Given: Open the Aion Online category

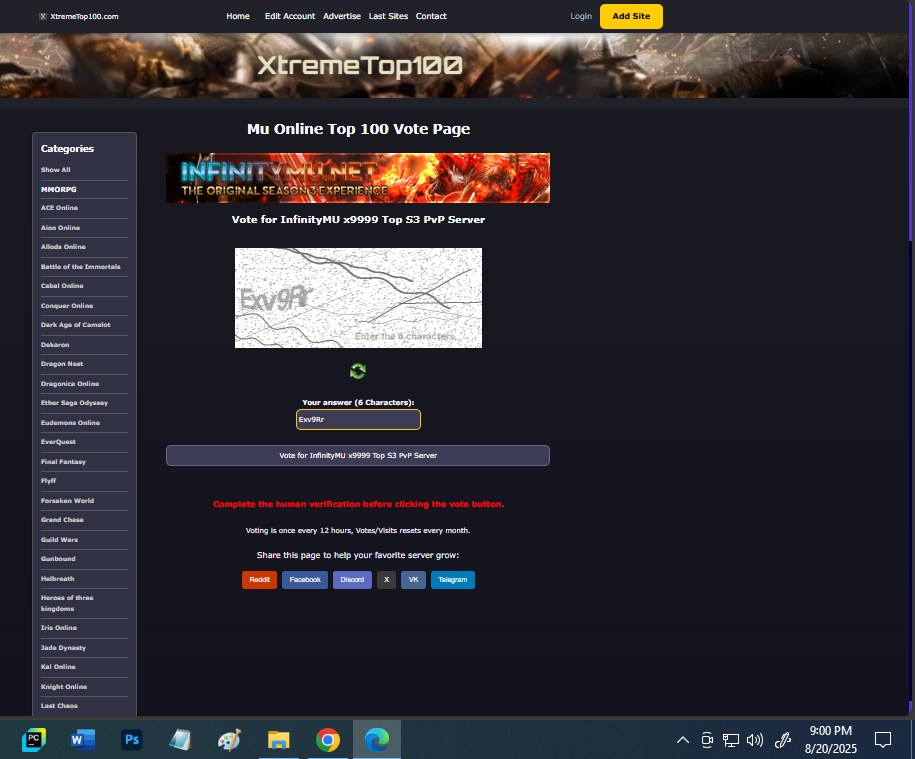Looking at the screenshot, I should pos(60,228).
